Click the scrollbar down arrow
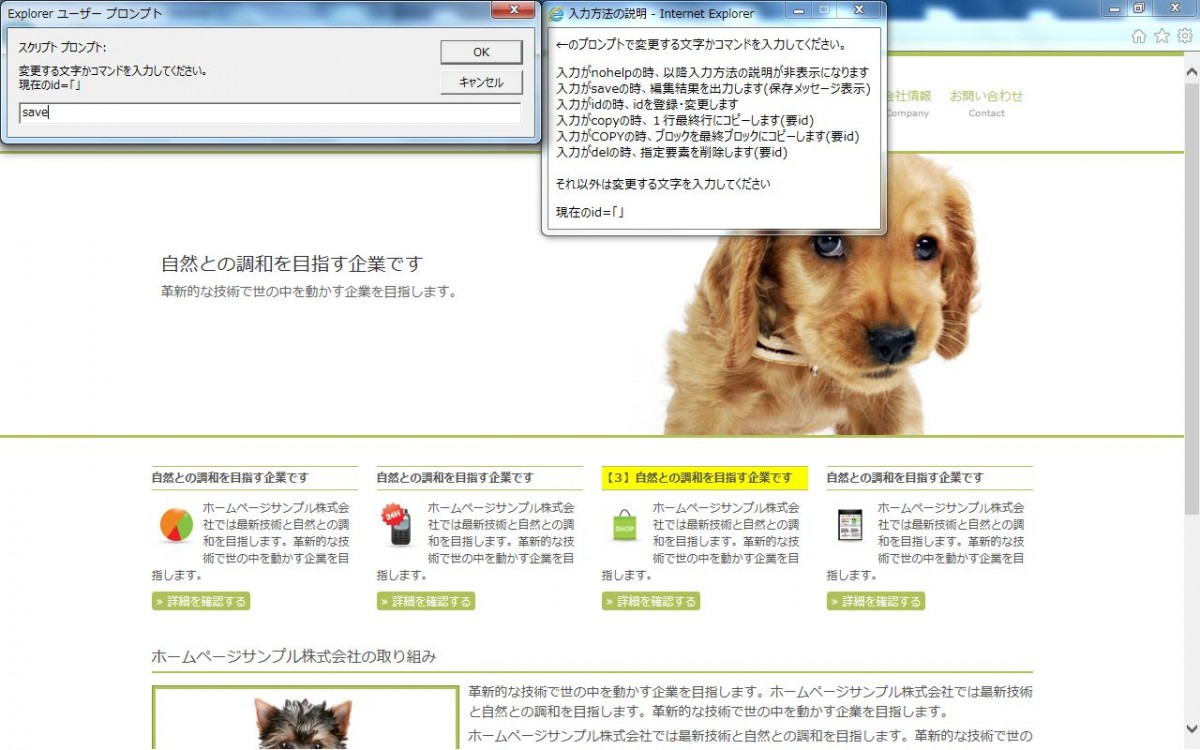 pos(1191,729)
